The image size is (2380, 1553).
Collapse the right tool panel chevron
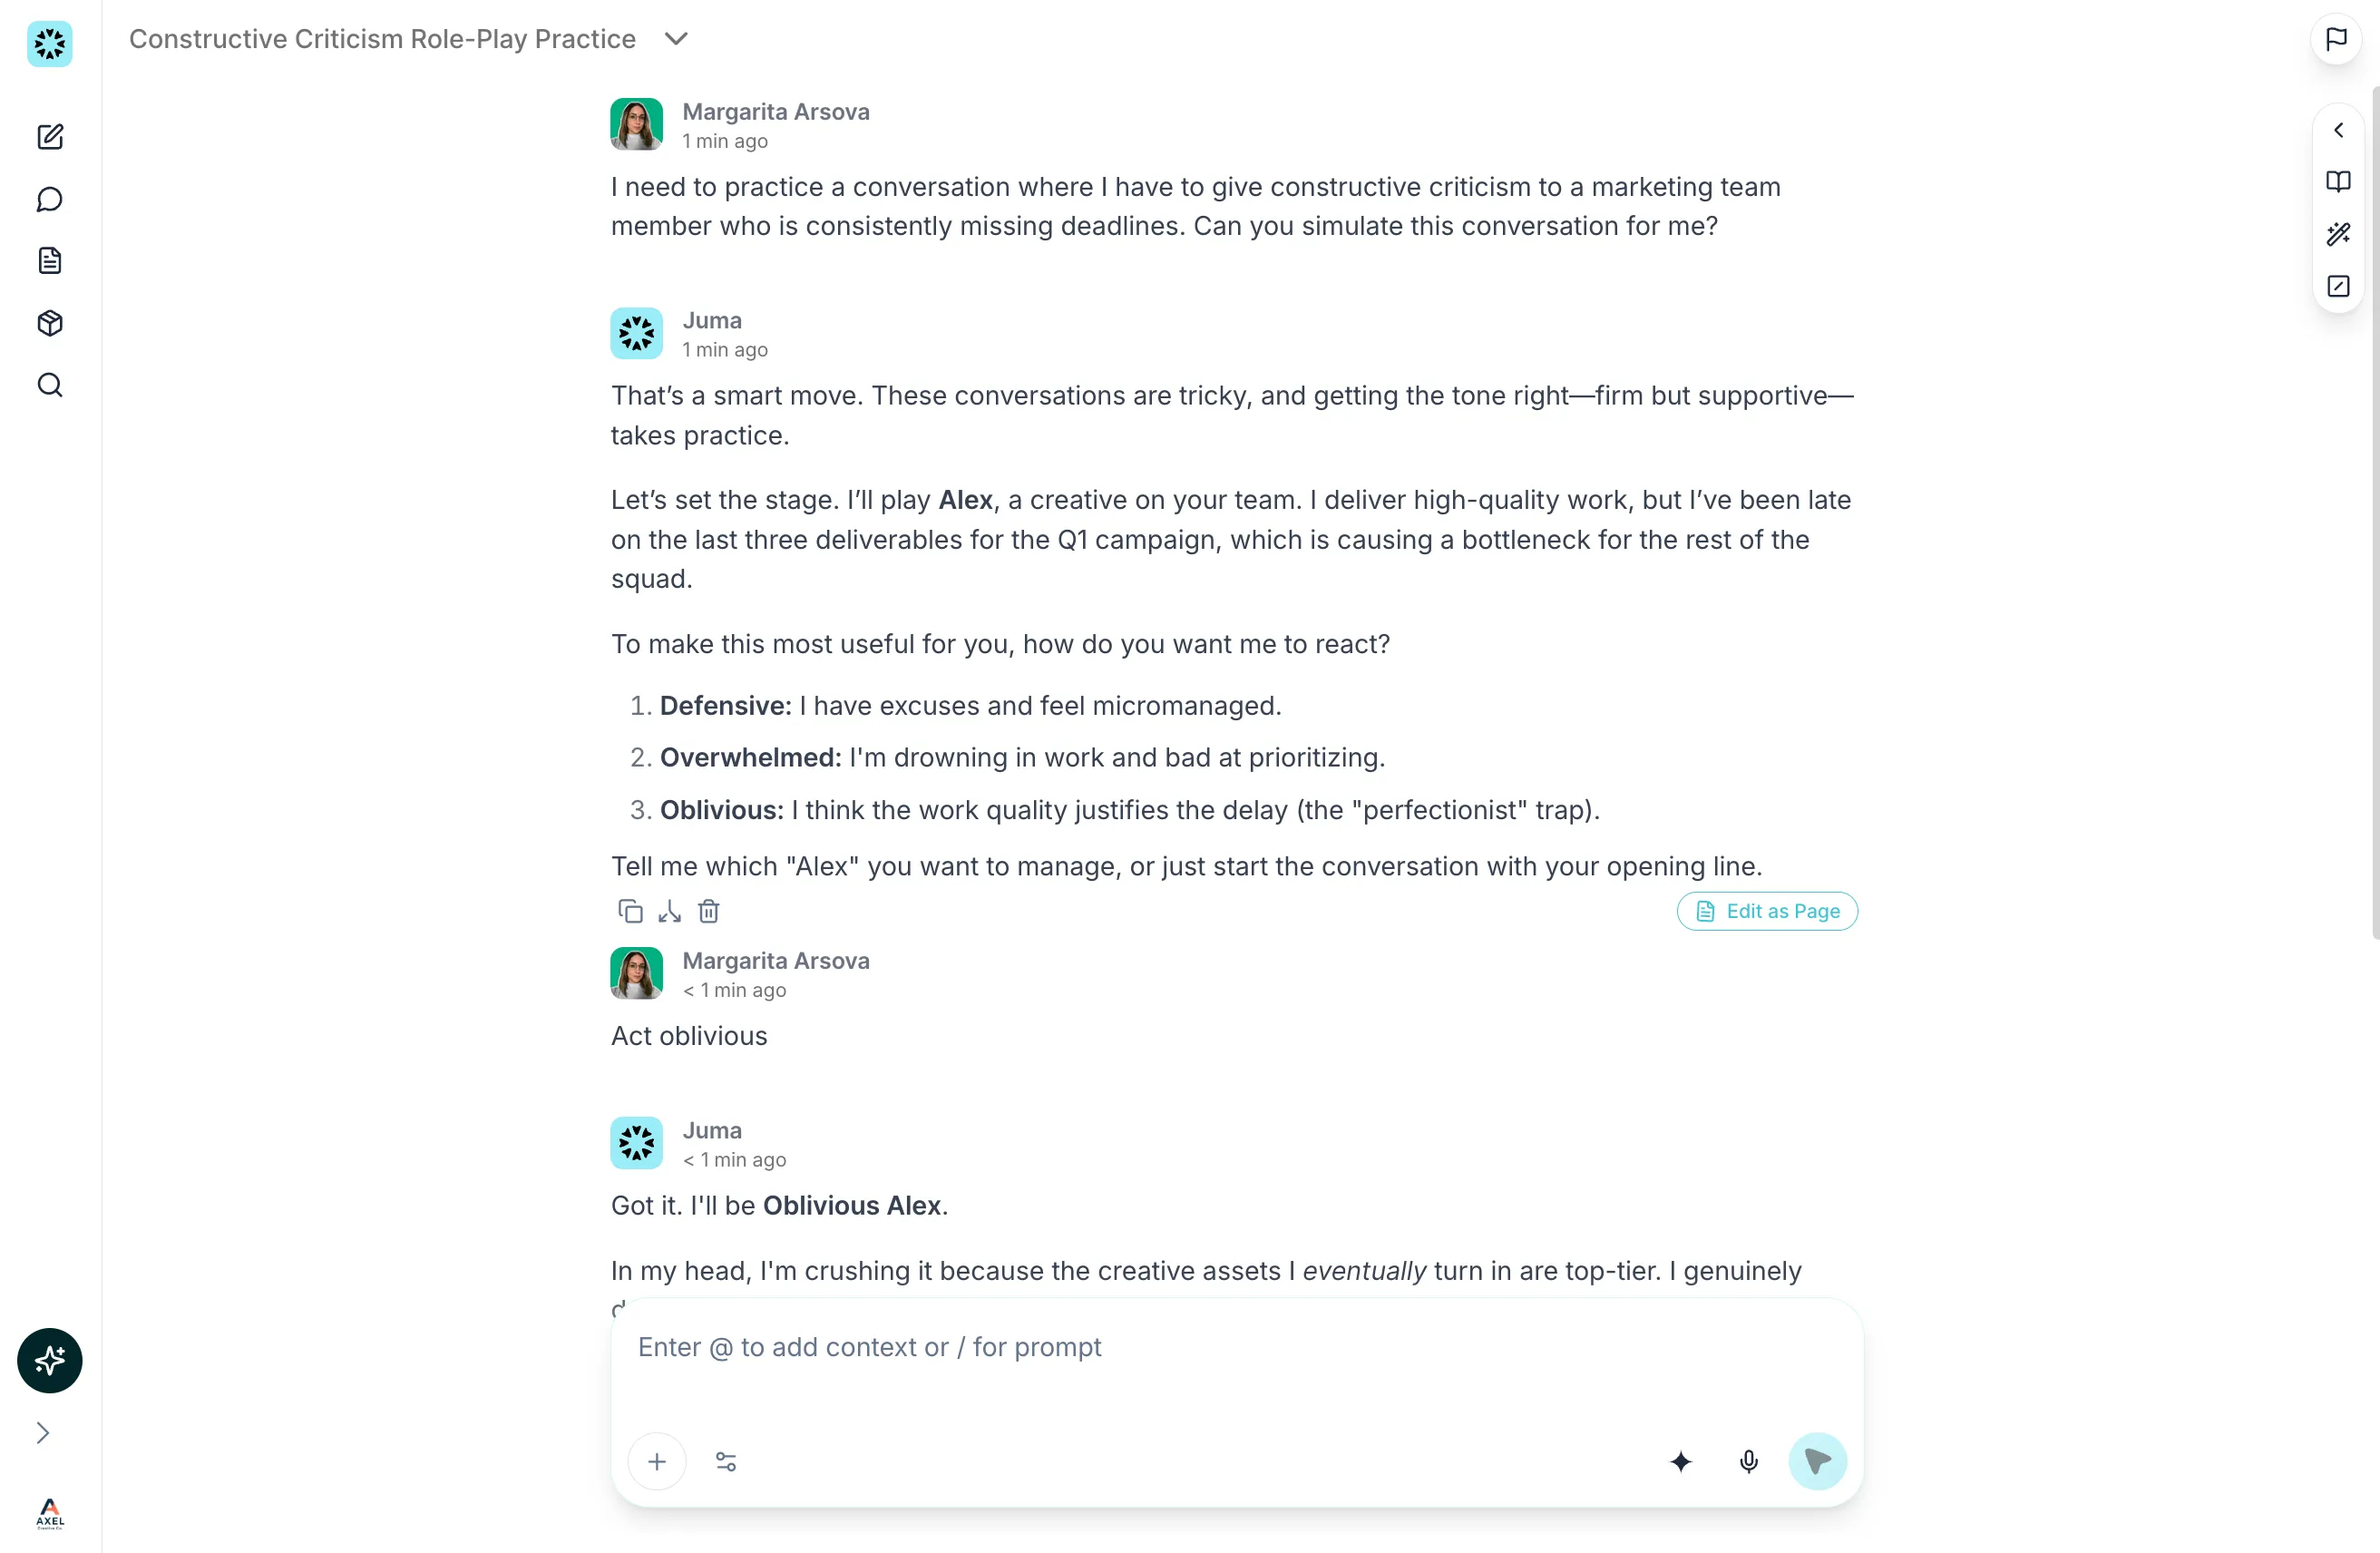[2338, 130]
